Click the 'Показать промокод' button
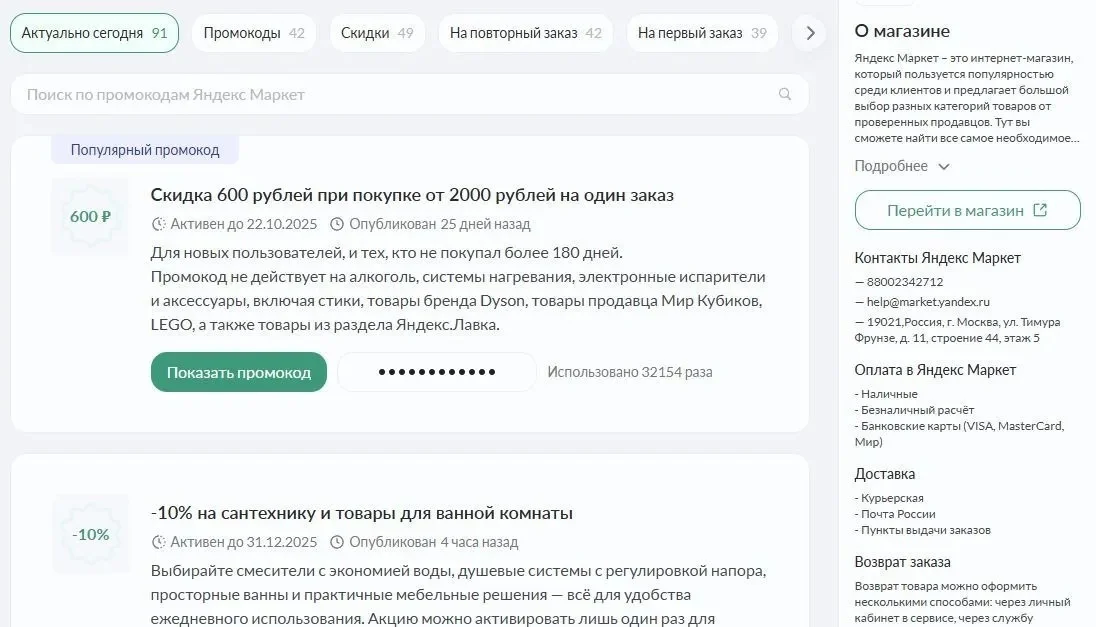 click(238, 371)
